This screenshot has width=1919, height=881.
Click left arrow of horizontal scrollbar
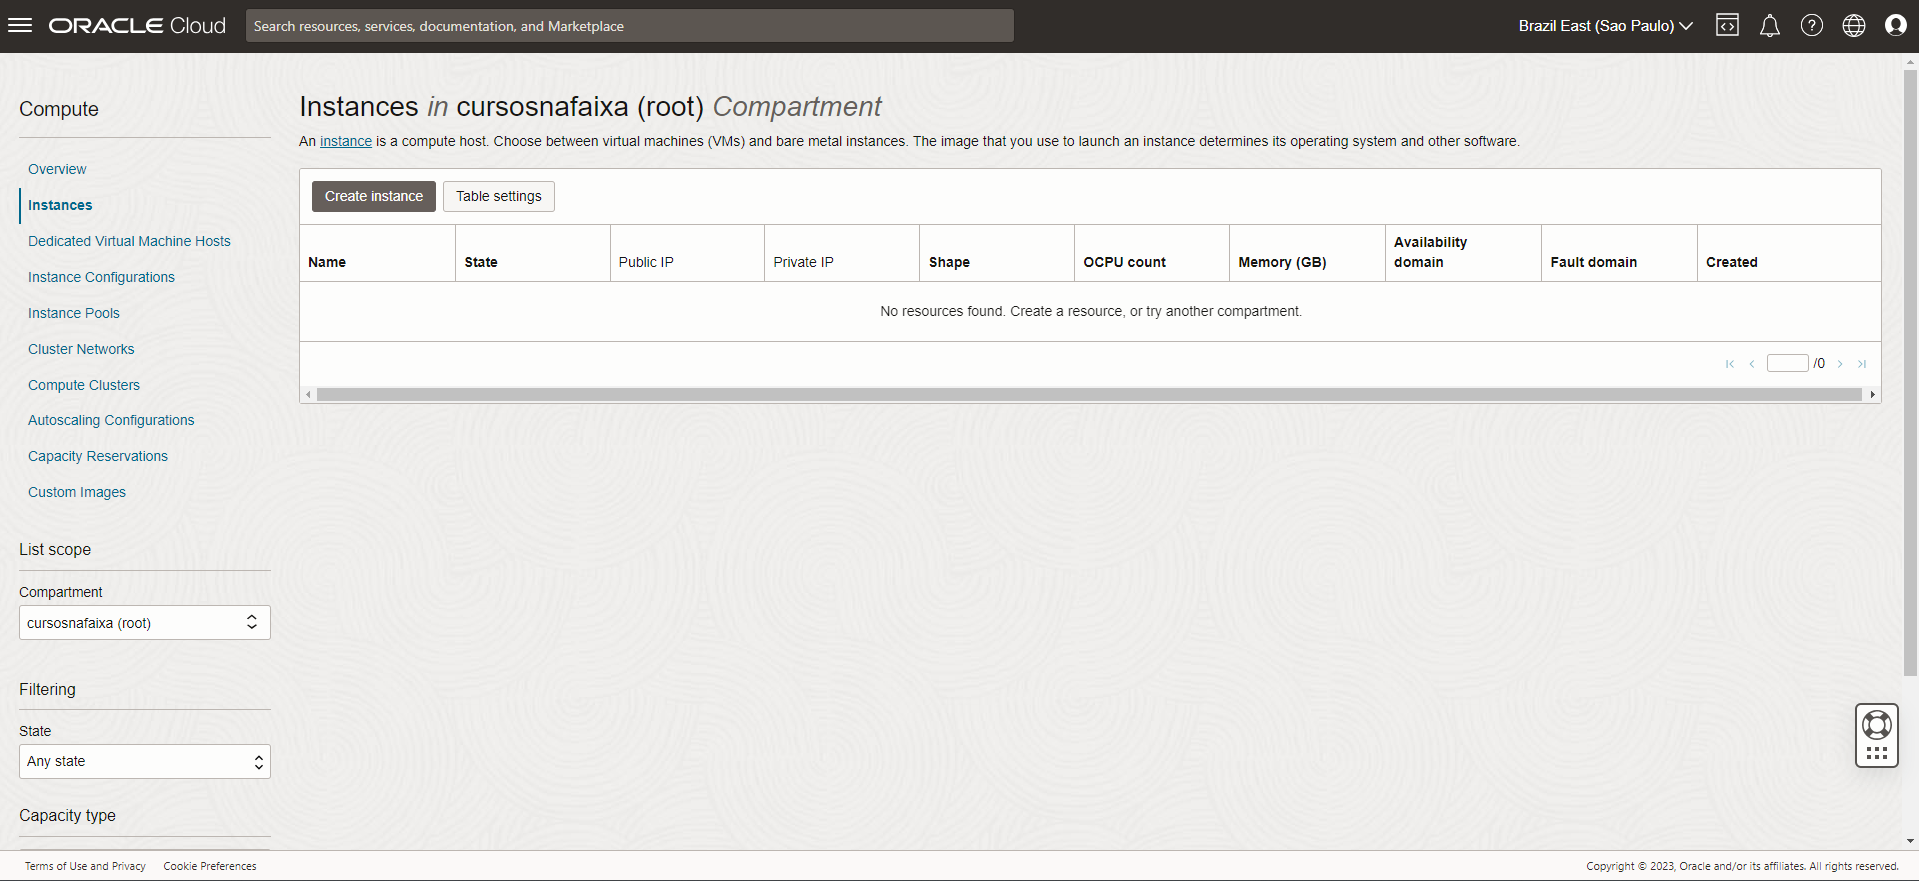point(308,395)
